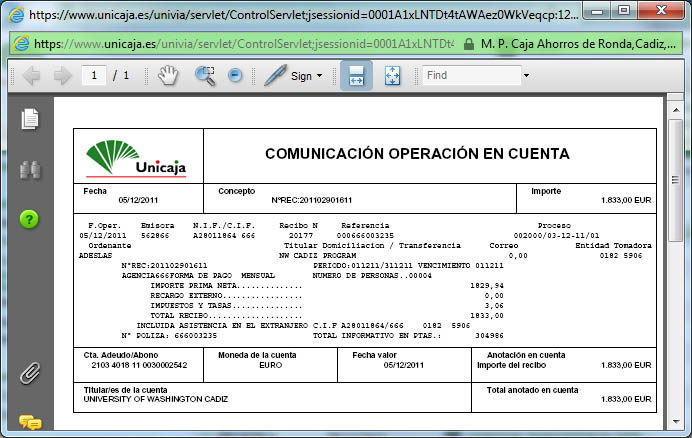692x438 pixels.
Task: Click the page icon in address bar
Action: coord(21,44)
